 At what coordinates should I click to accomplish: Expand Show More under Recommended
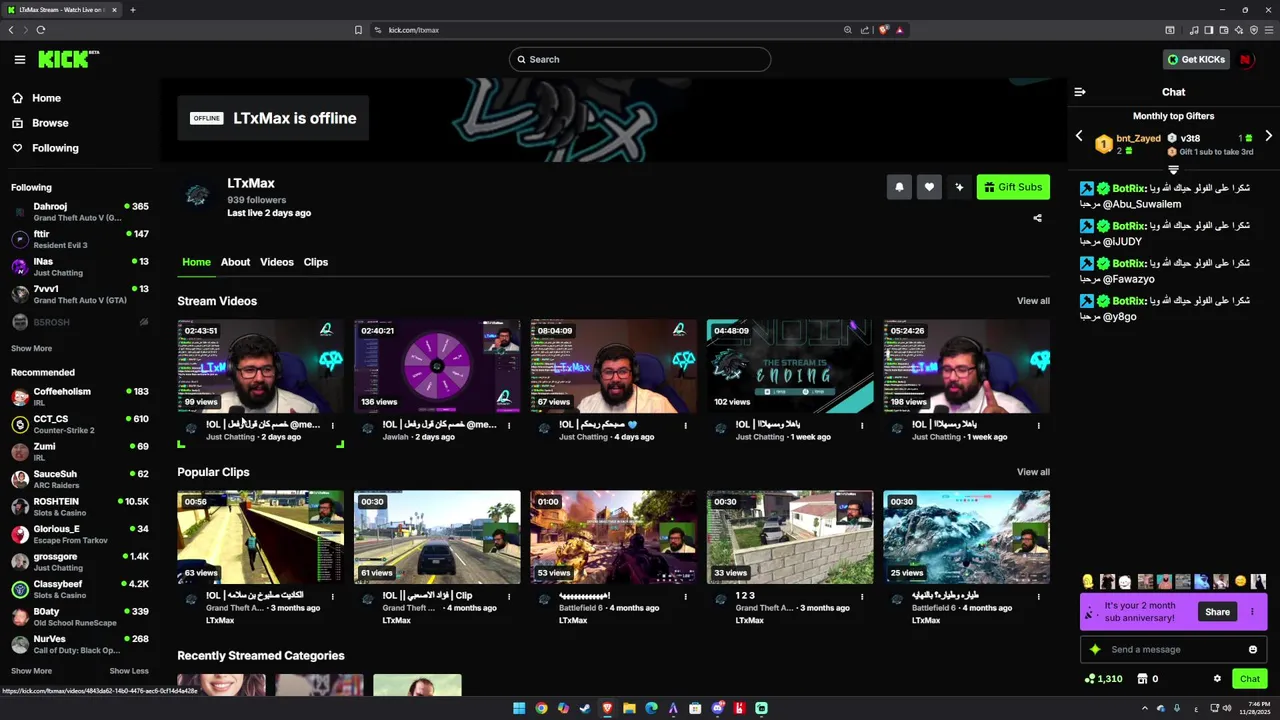coord(31,671)
